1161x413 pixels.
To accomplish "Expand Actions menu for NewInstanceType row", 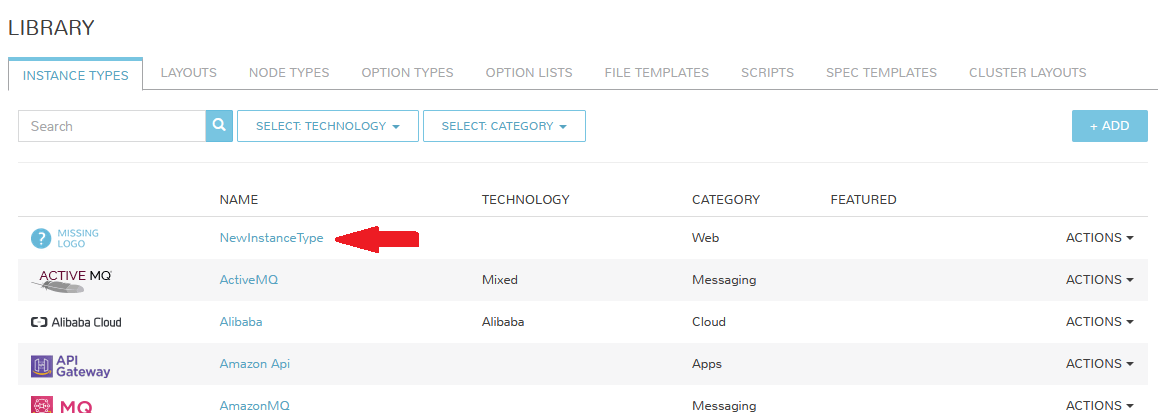I will click(x=1099, y=238).
